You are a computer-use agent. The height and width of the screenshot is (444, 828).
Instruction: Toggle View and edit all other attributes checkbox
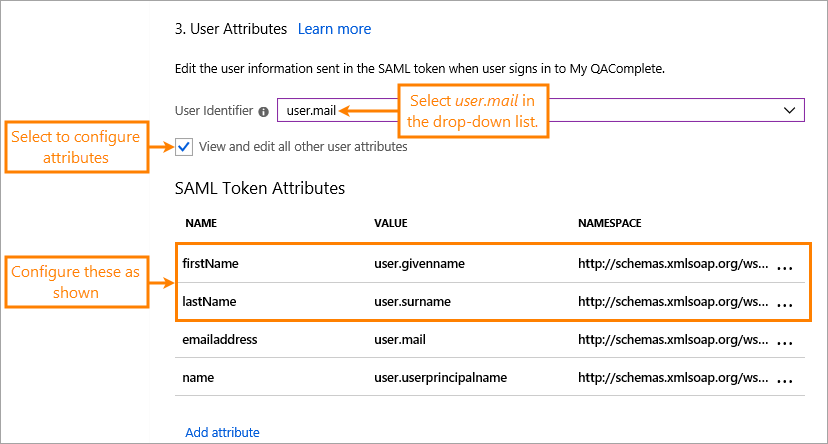coord(184,147)
